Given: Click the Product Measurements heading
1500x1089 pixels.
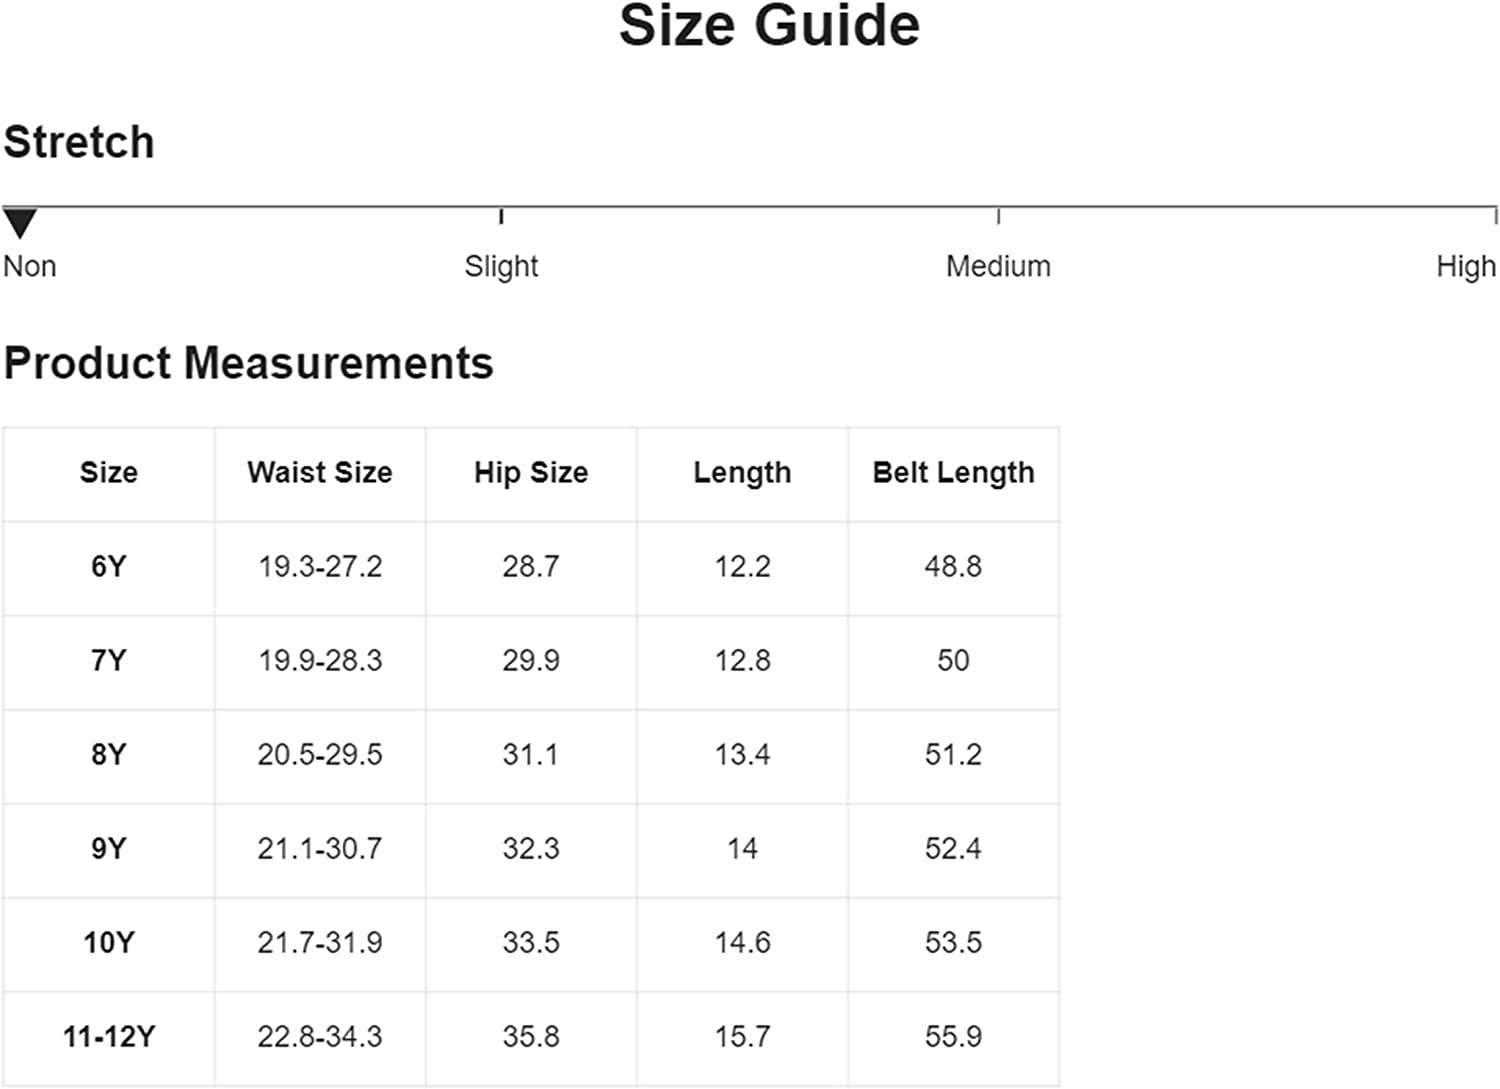Looking at the screenshot, I should pyautogui.click(x=248, y=363).
